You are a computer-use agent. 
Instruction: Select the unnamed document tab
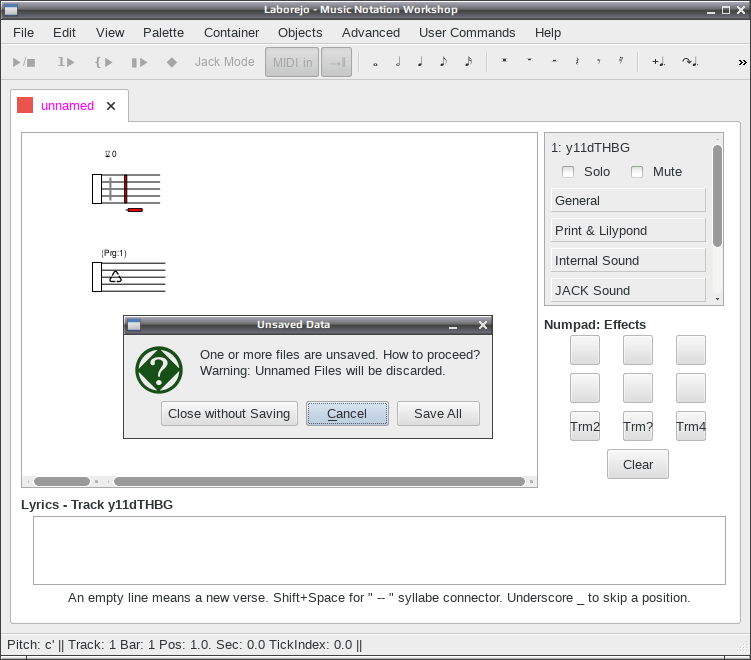[68, 106]
